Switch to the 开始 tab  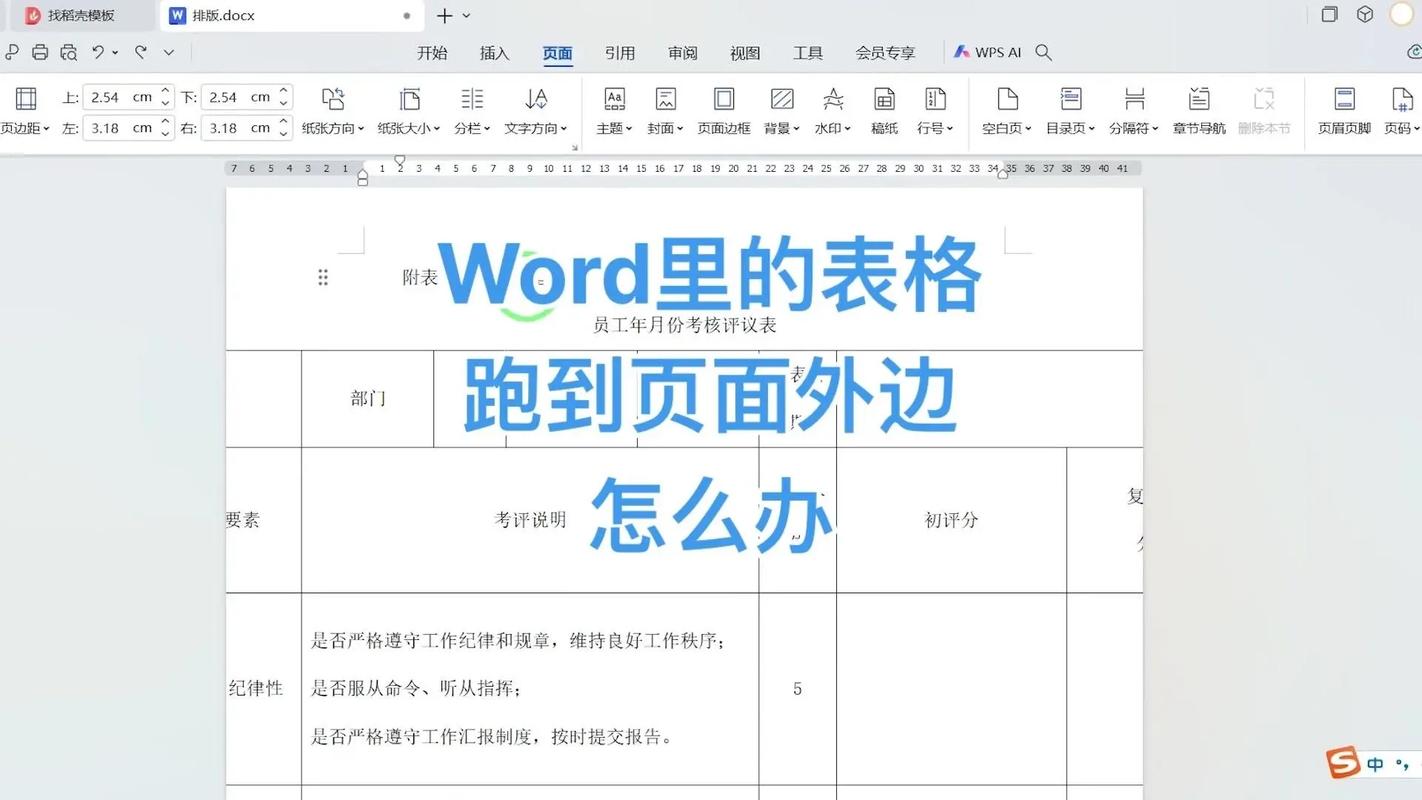pos(432,53)
